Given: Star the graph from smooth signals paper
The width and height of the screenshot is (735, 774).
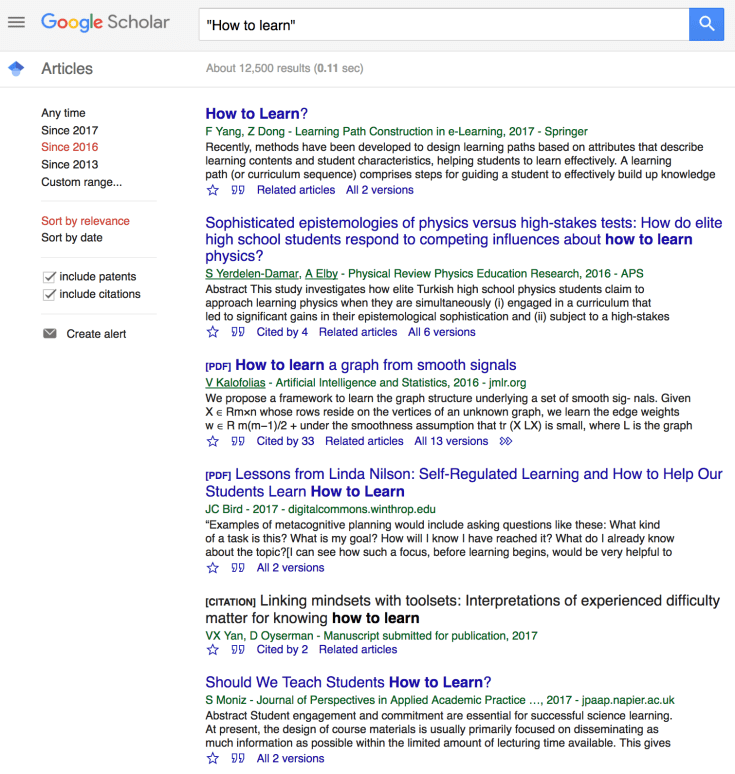Looking at the screenshot, I should click(x=213, y=441).
